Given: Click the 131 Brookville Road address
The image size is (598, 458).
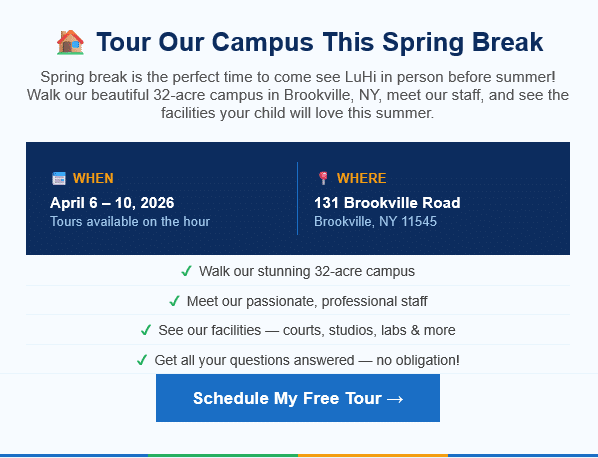Looking at the screenshot, I should (x=387, y=202).
